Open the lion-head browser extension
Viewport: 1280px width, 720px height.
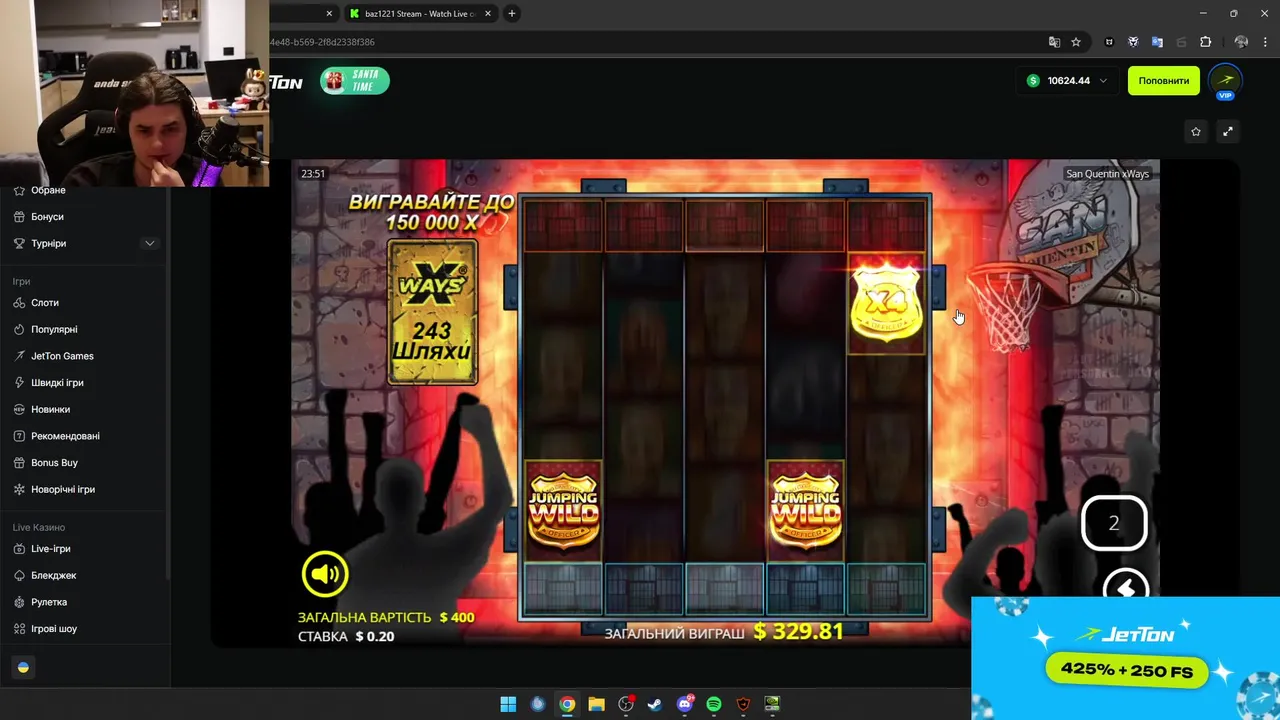coord(1133,42)
